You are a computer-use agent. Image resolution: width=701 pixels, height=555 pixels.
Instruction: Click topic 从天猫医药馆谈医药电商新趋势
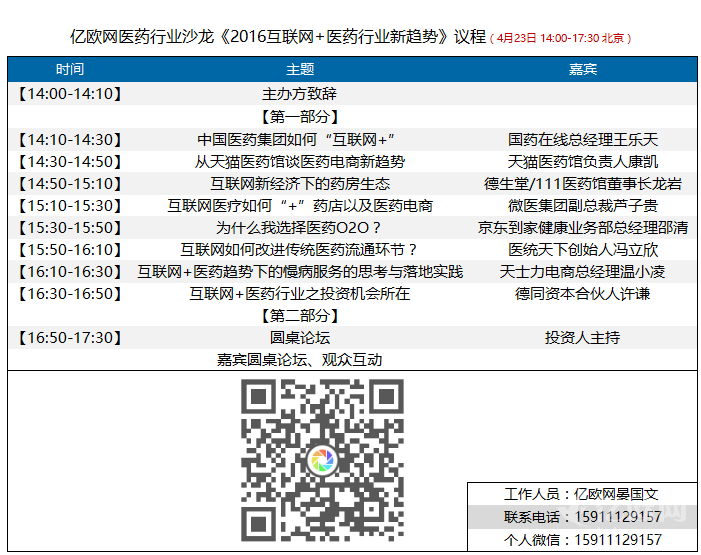pos(300,161)
